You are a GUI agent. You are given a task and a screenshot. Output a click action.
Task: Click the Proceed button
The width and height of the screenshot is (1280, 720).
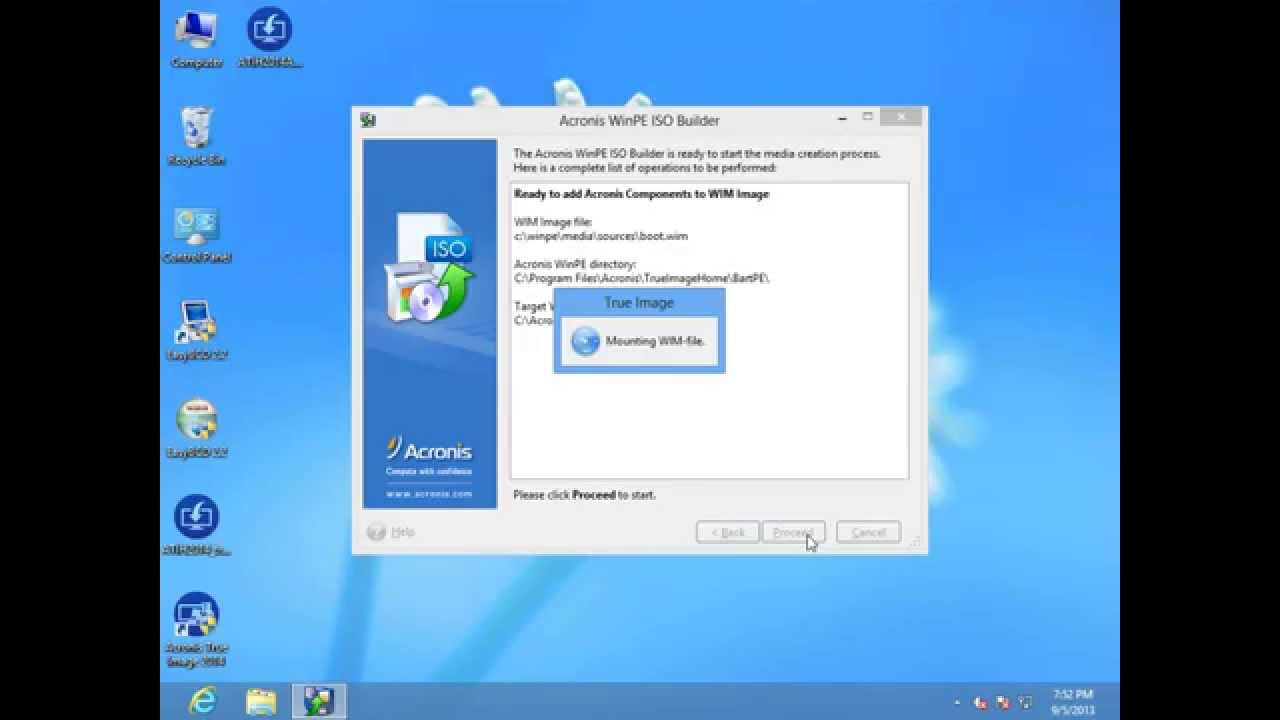point(794,532)
